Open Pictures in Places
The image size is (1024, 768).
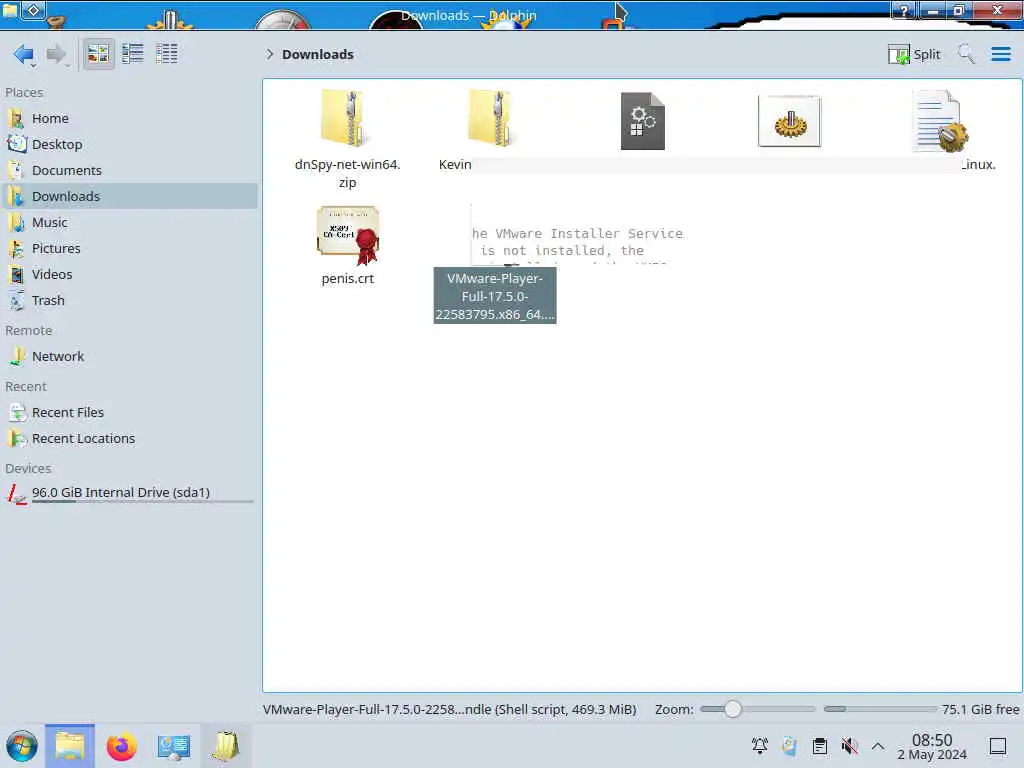130,249
